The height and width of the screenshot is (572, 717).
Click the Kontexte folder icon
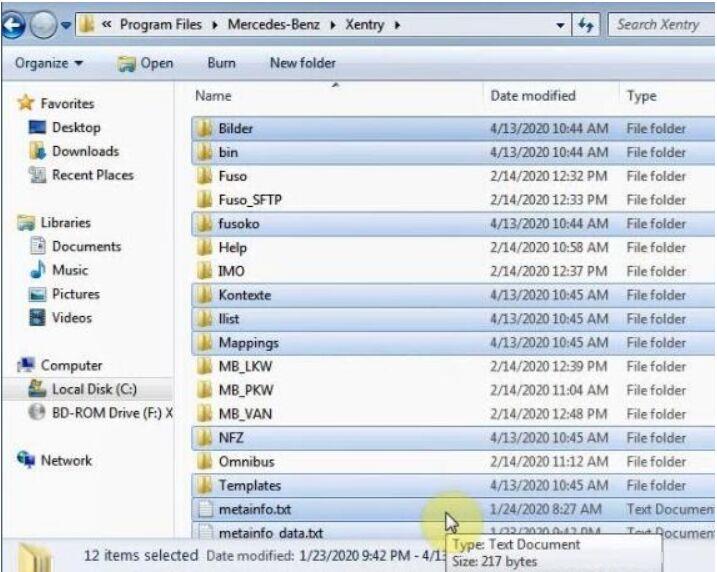click(x=204, y=295)
